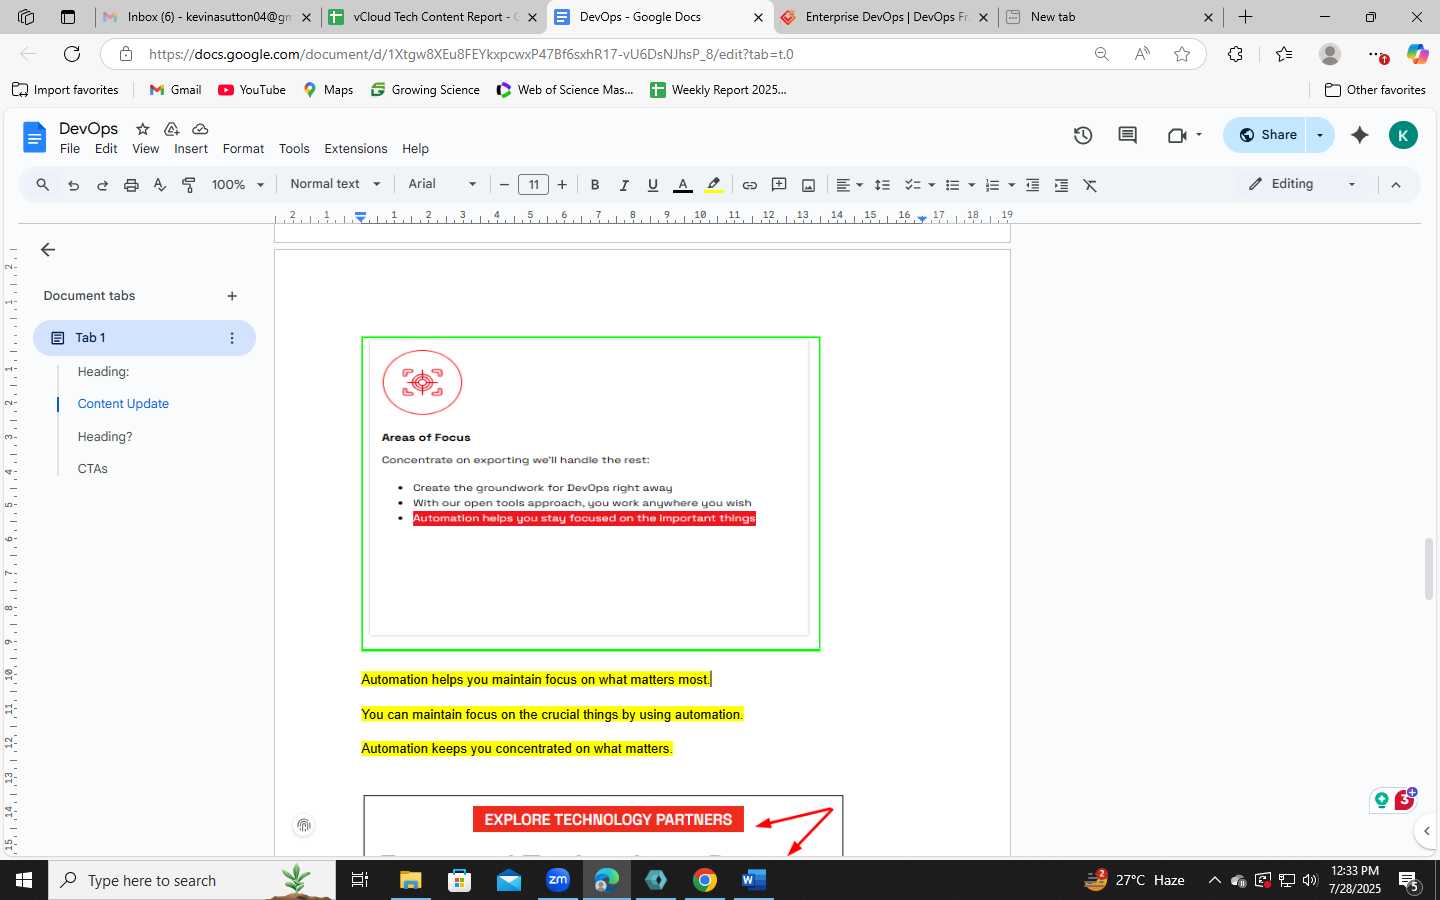The height and width of the screenshot is (900, 1440).
Task: Collapse the toolbar menus chevron
Action: coord(1396,185)
